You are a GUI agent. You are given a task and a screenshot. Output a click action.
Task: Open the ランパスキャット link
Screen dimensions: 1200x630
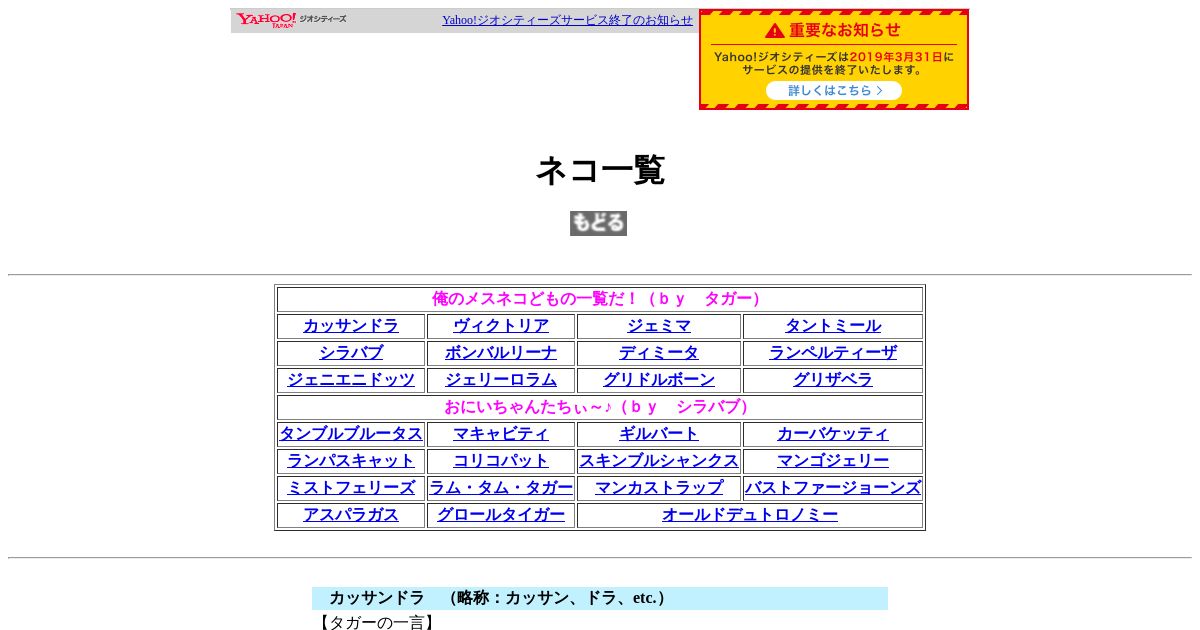tap(351, 461)
